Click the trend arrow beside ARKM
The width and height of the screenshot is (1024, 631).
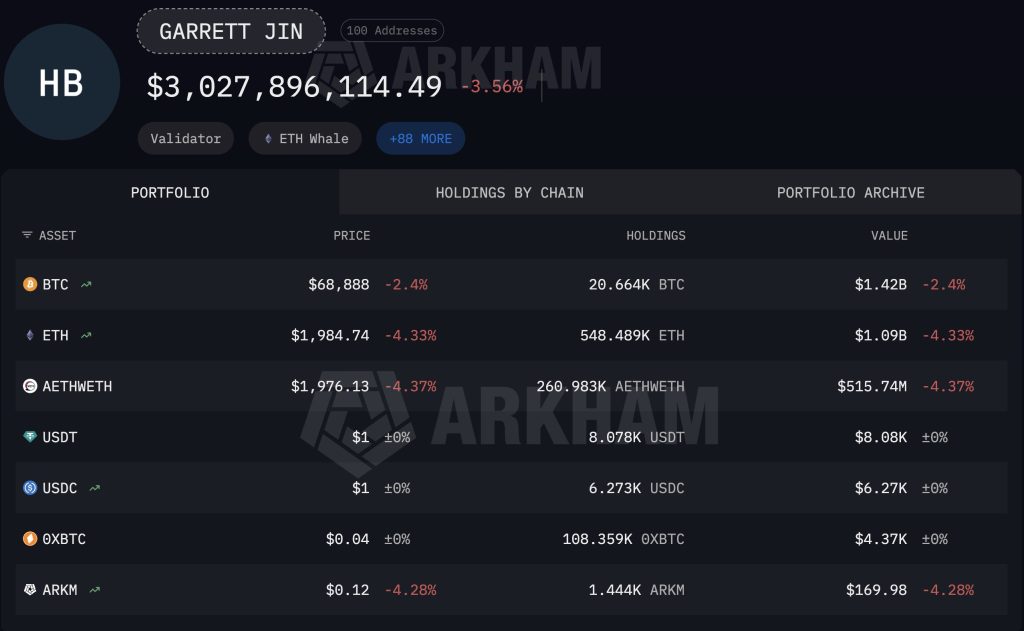tap(93, 589)
